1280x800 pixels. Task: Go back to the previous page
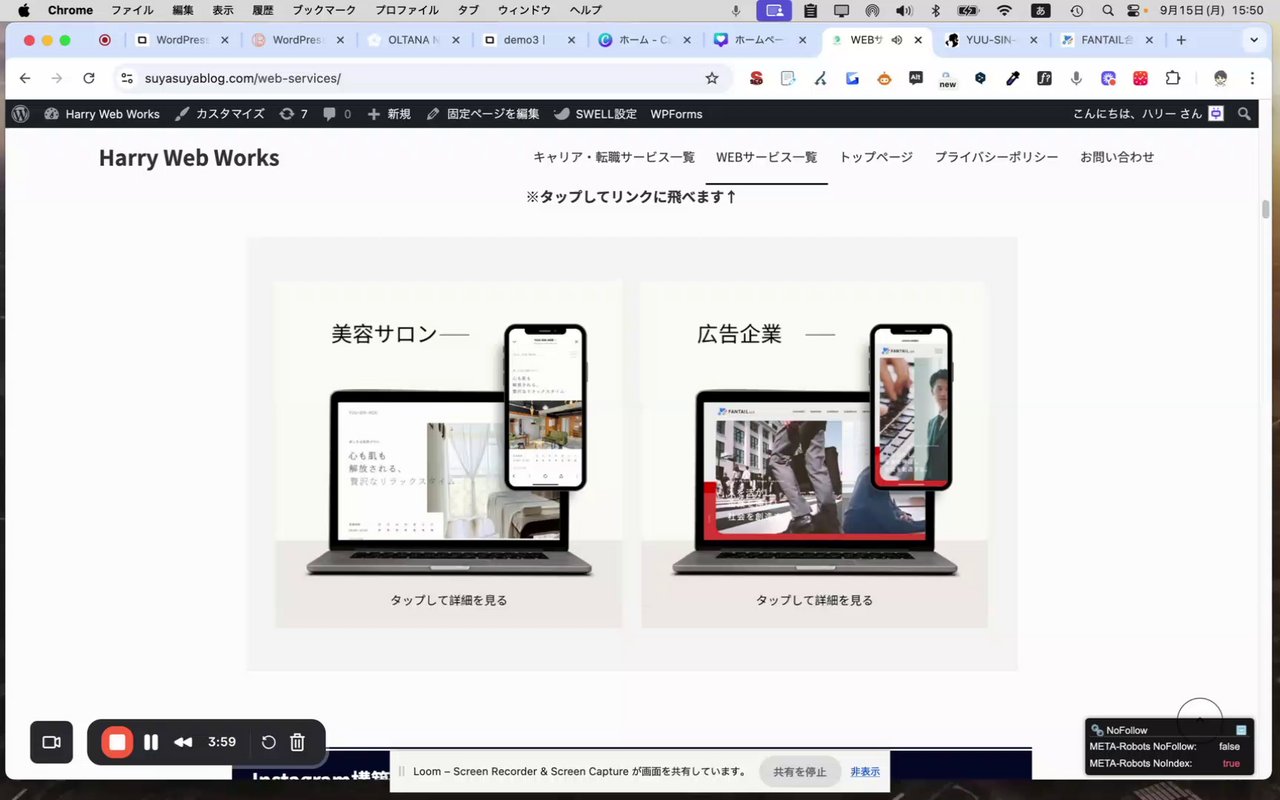tap(25, 78)
